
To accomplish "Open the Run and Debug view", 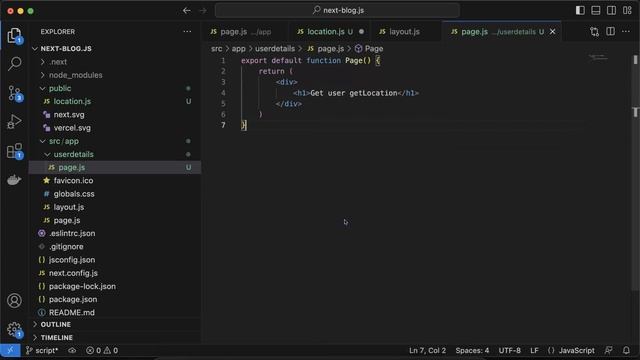I will tap(14, 122).
